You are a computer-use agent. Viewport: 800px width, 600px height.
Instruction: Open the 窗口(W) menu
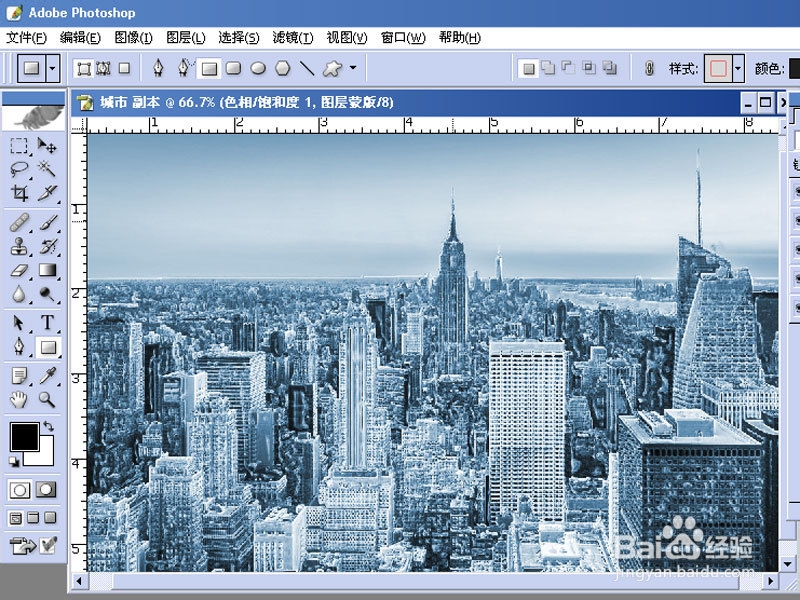pos(403,38)
